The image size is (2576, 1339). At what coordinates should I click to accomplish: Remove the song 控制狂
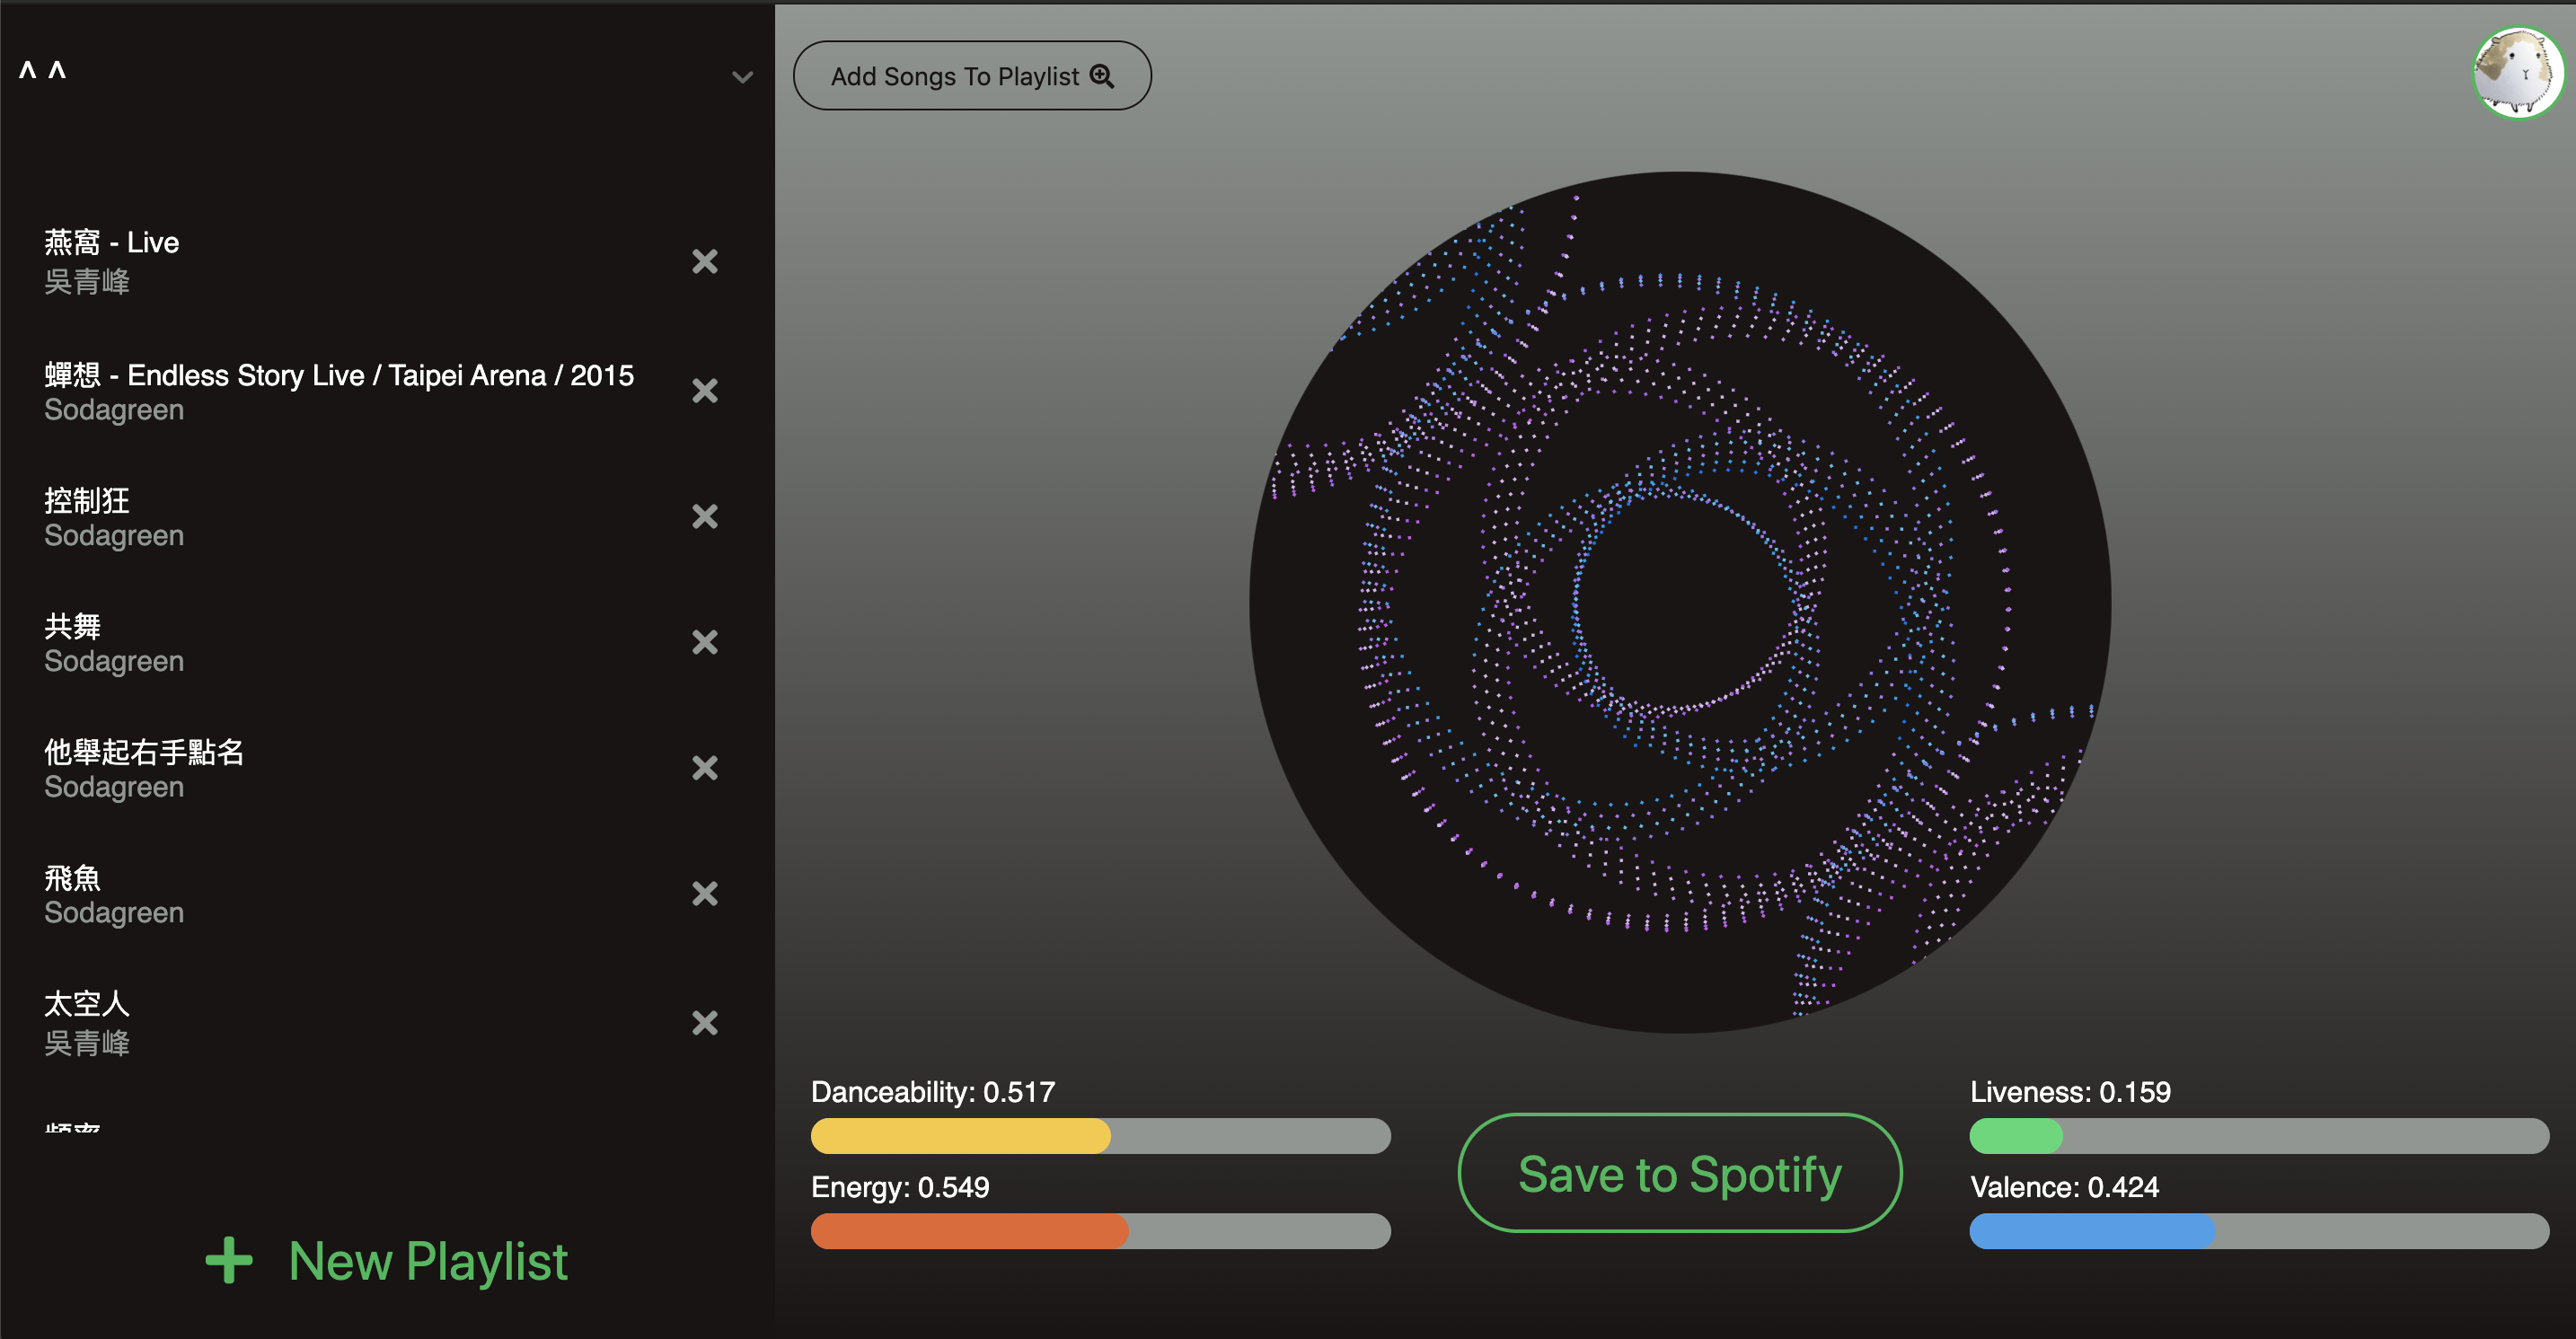pyautogui.click(x=705, y=517)
